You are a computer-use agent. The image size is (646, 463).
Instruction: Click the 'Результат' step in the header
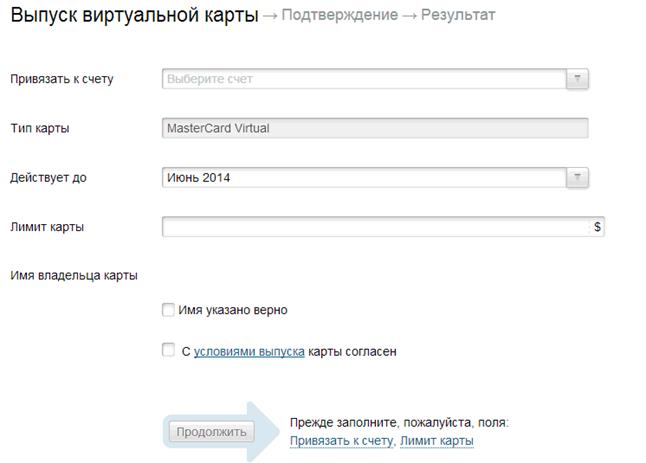[458, 15]
